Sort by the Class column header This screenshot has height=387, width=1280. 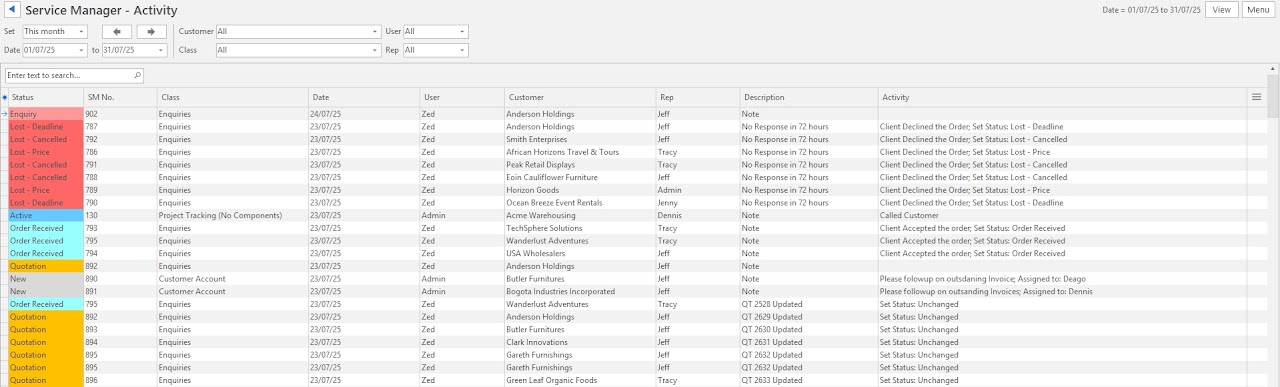[x=233, y=97]
